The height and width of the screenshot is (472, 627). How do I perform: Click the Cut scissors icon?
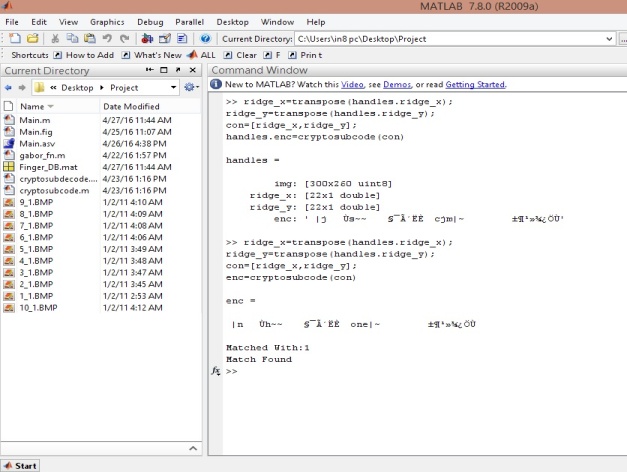tap(55, 38)
